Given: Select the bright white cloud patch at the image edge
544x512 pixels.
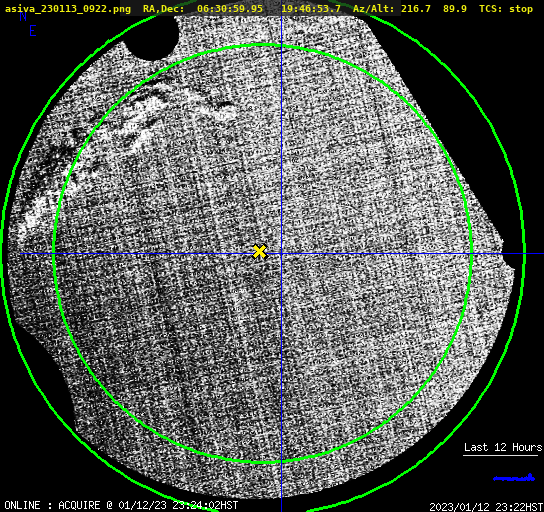Looking at the screenshot, I should (35, 213).
